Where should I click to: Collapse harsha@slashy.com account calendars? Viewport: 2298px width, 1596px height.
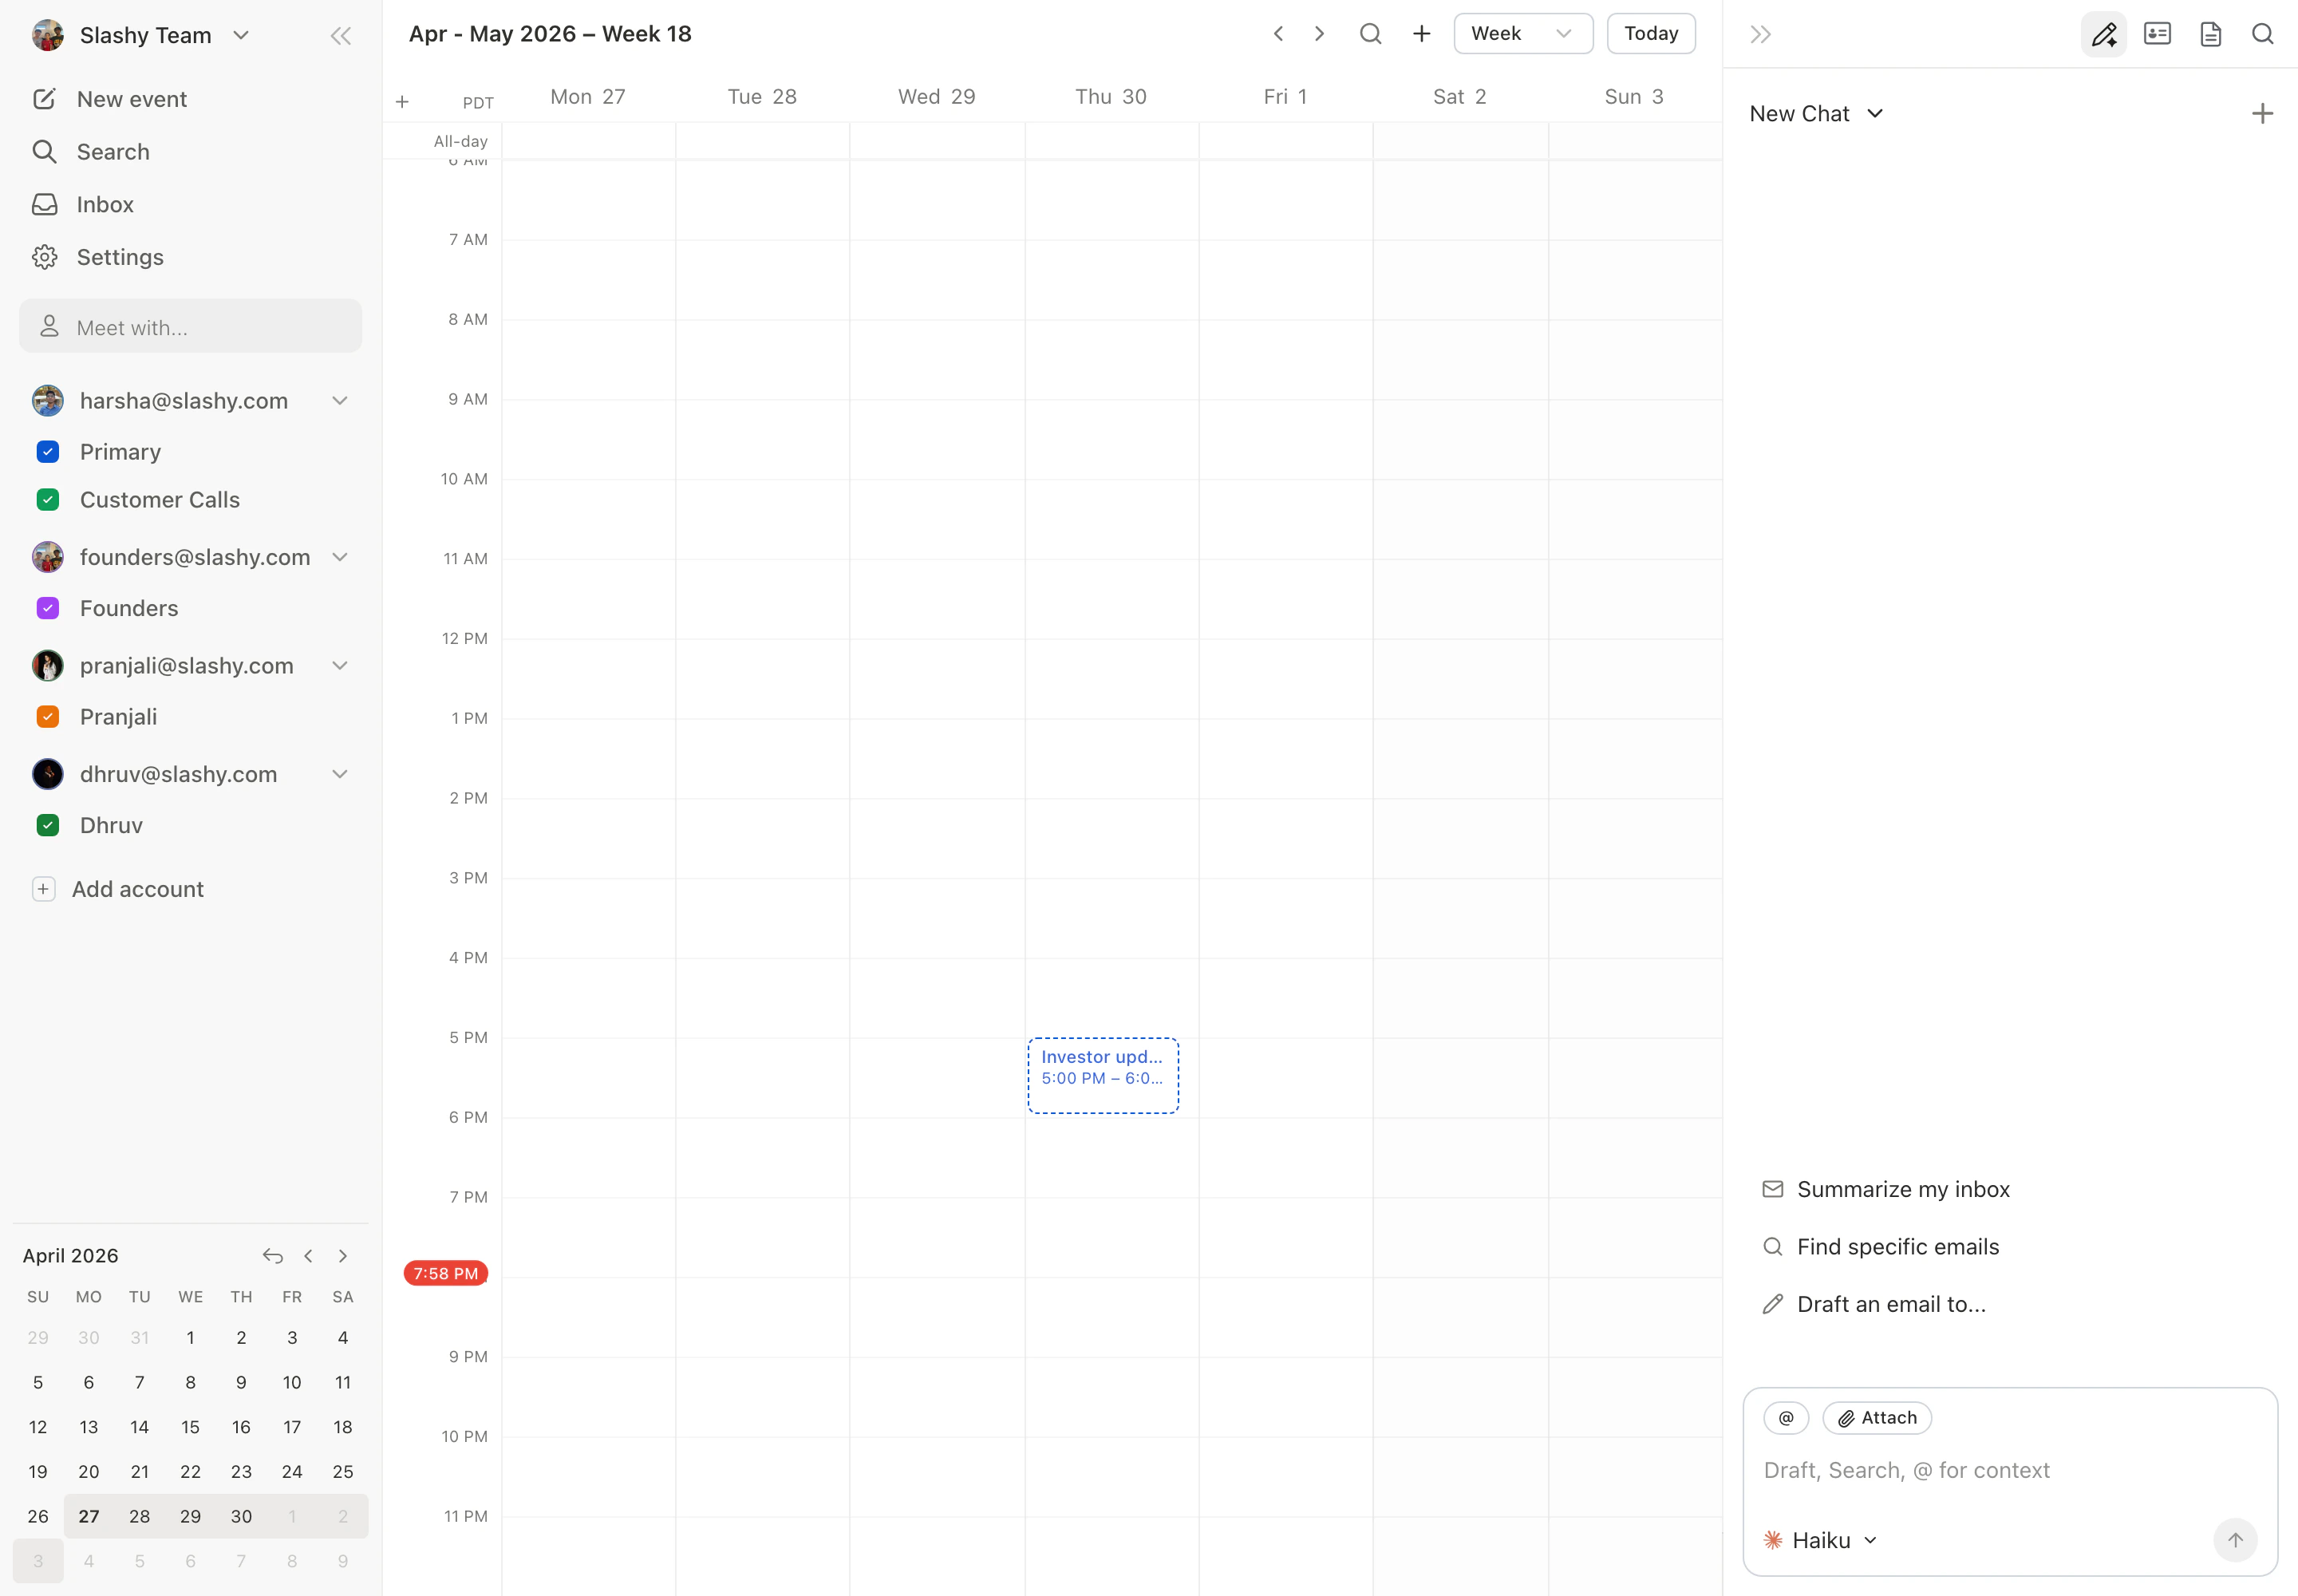[340, 401]
